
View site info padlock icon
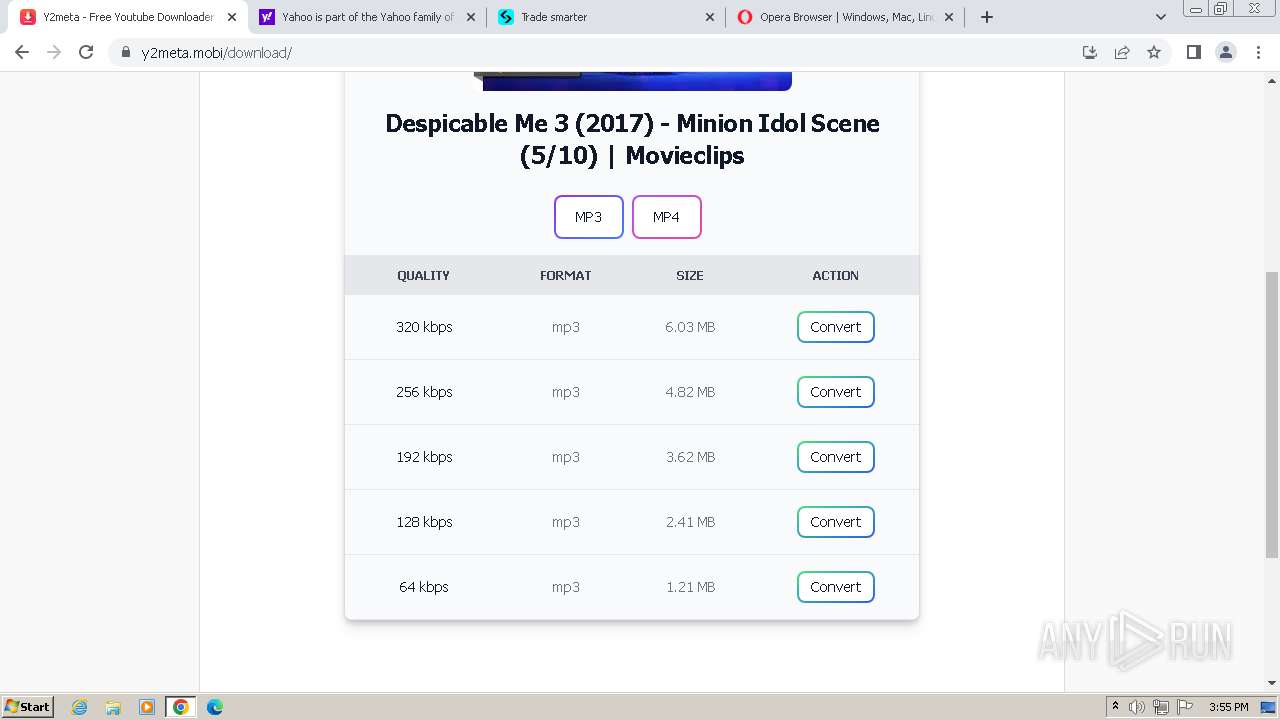126,52
